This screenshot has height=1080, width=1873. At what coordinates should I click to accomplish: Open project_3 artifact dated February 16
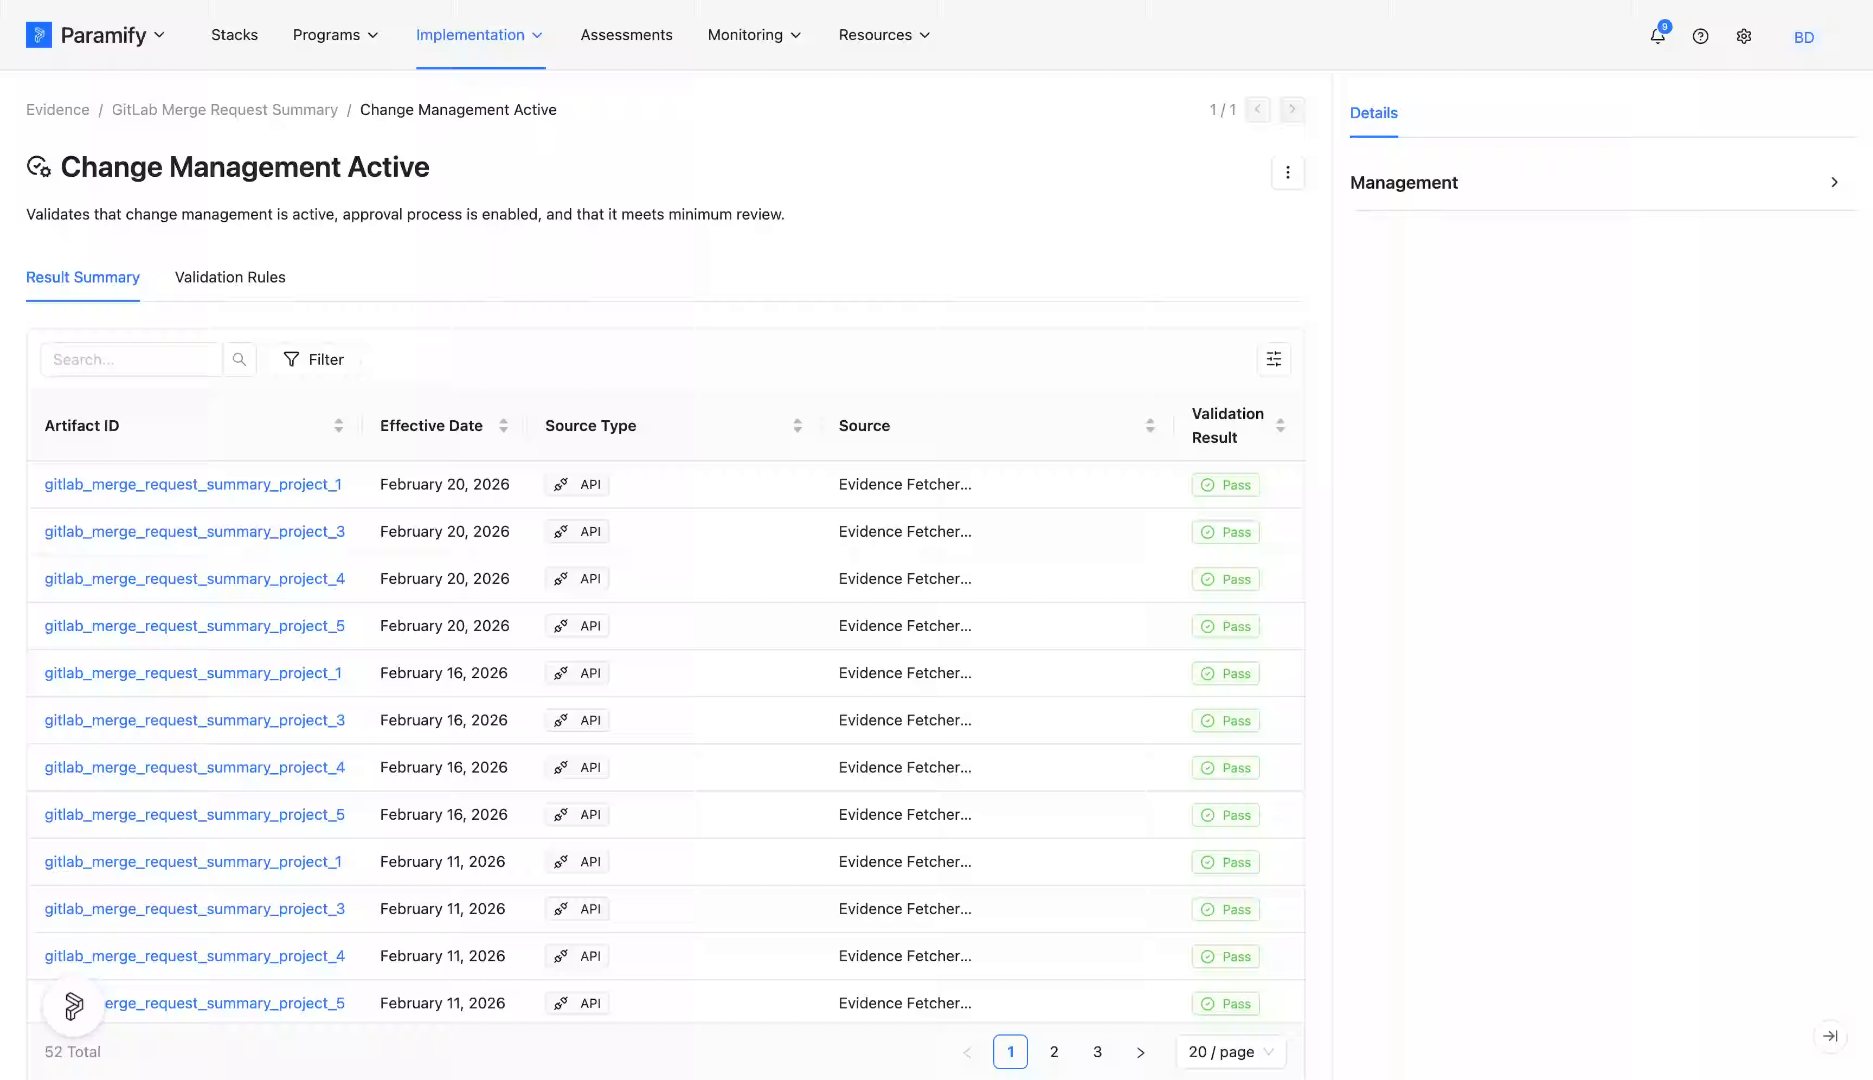coord(195,720)
